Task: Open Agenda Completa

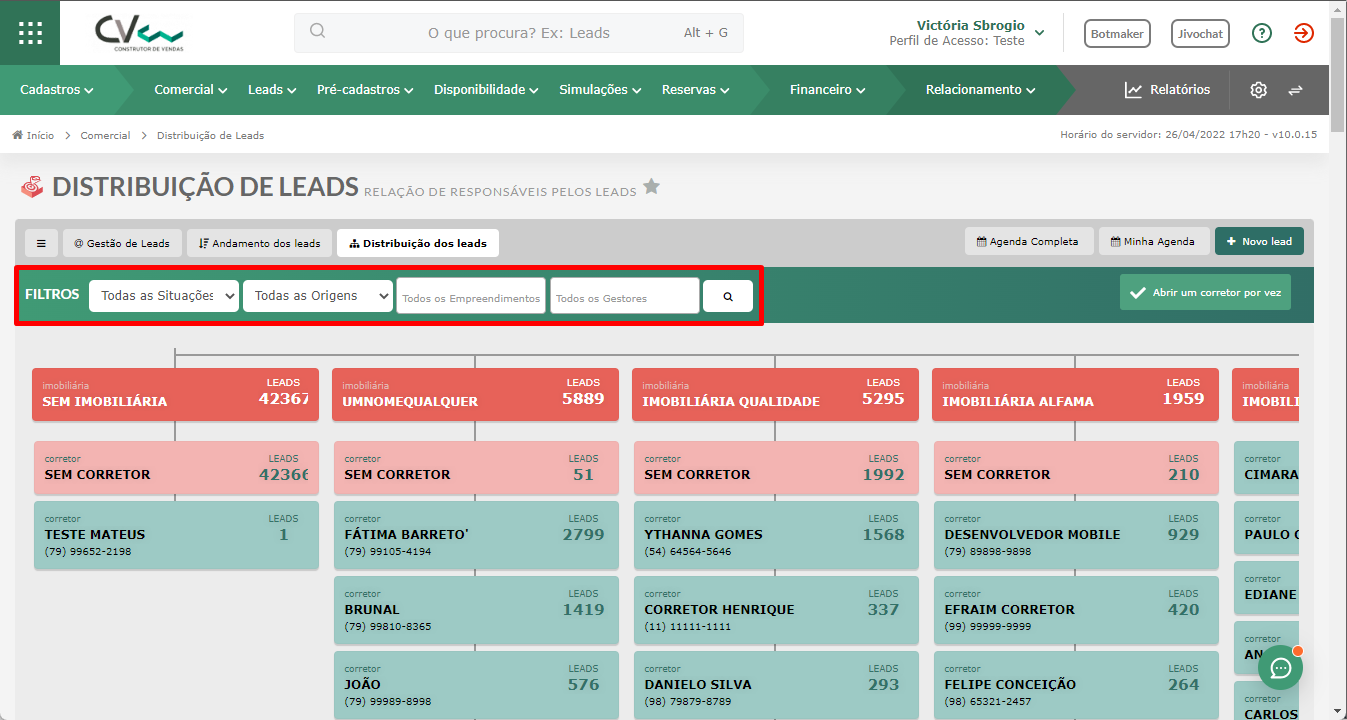Action: 1027,241
